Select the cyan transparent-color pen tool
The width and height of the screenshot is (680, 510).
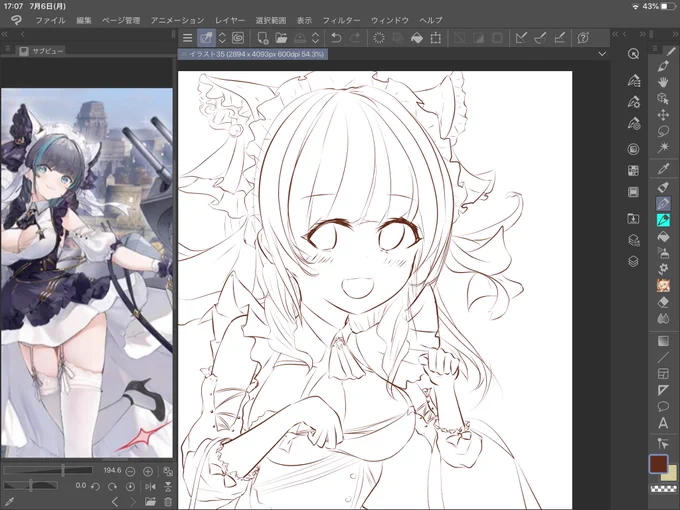point(663,220)
